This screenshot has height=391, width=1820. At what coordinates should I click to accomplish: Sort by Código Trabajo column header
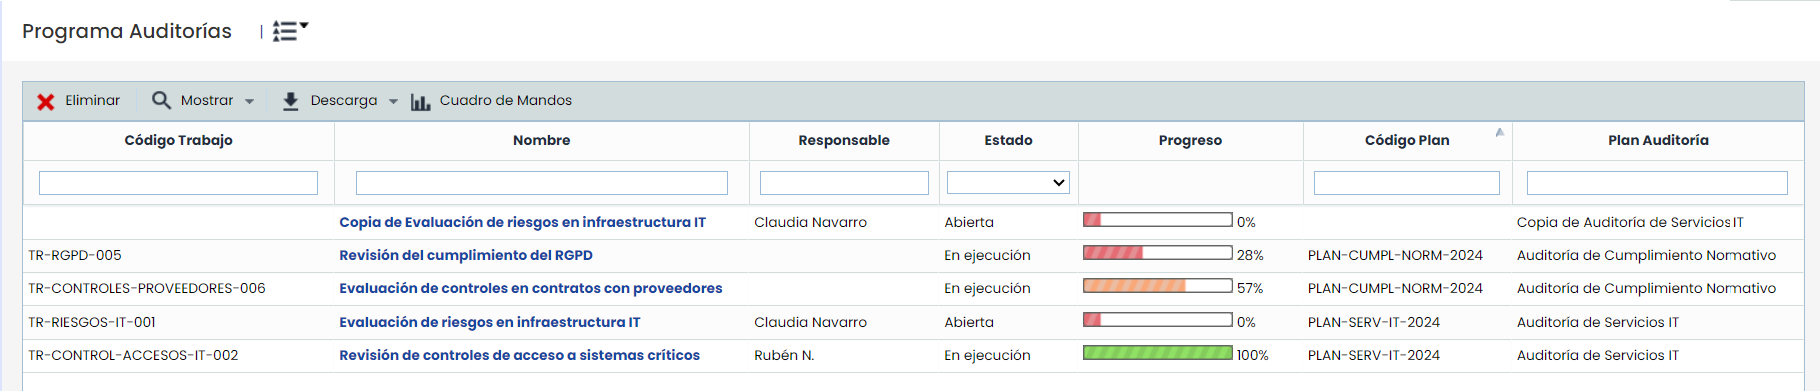click(178, 140)
